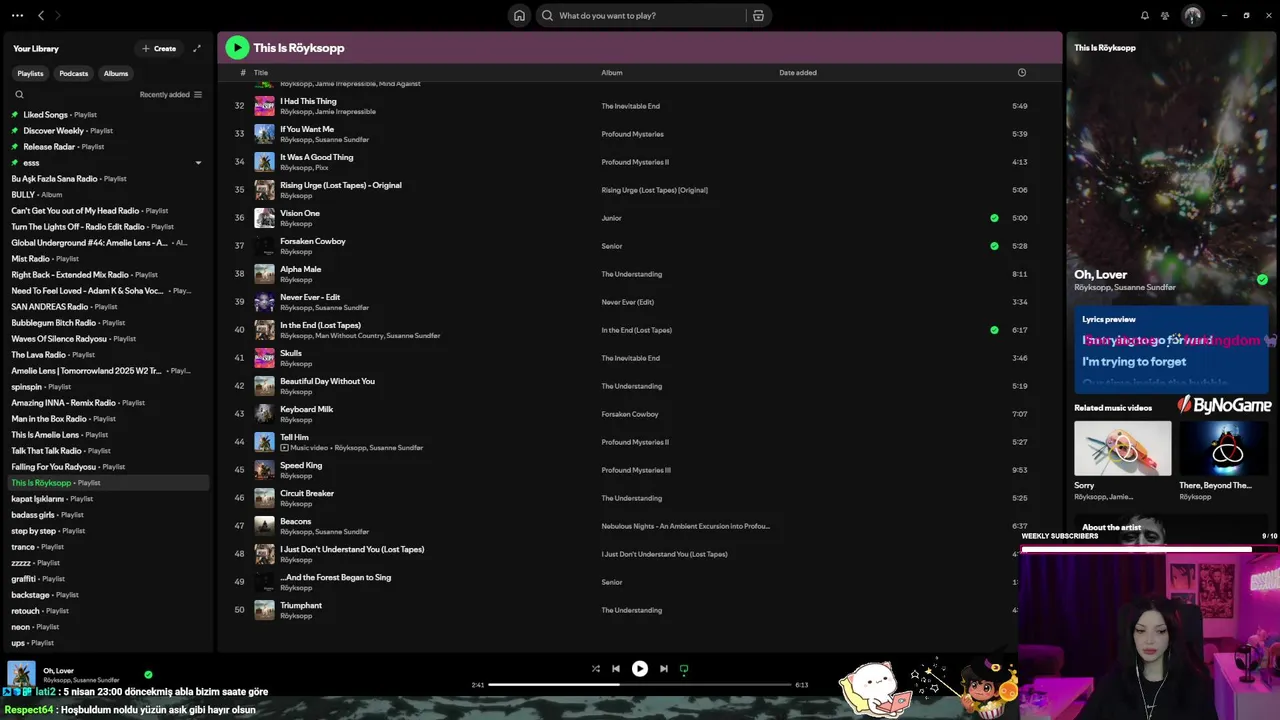Screen dimensions: 1280x720
Task: Skip to next track
Action: (664, 669)
